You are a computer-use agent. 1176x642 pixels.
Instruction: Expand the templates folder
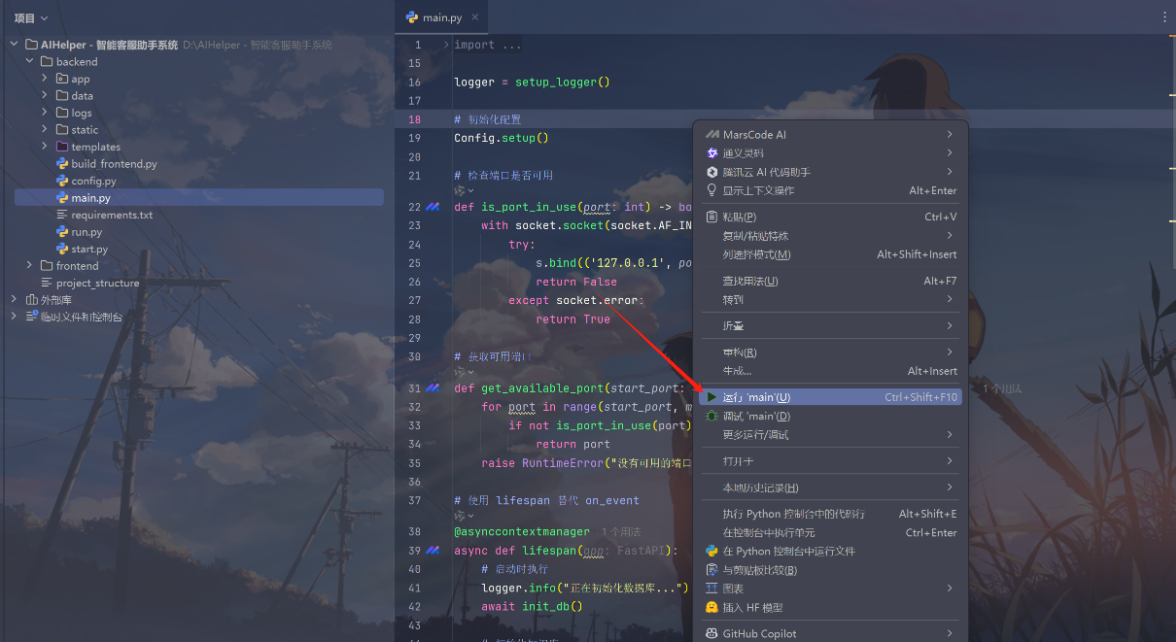44,146
